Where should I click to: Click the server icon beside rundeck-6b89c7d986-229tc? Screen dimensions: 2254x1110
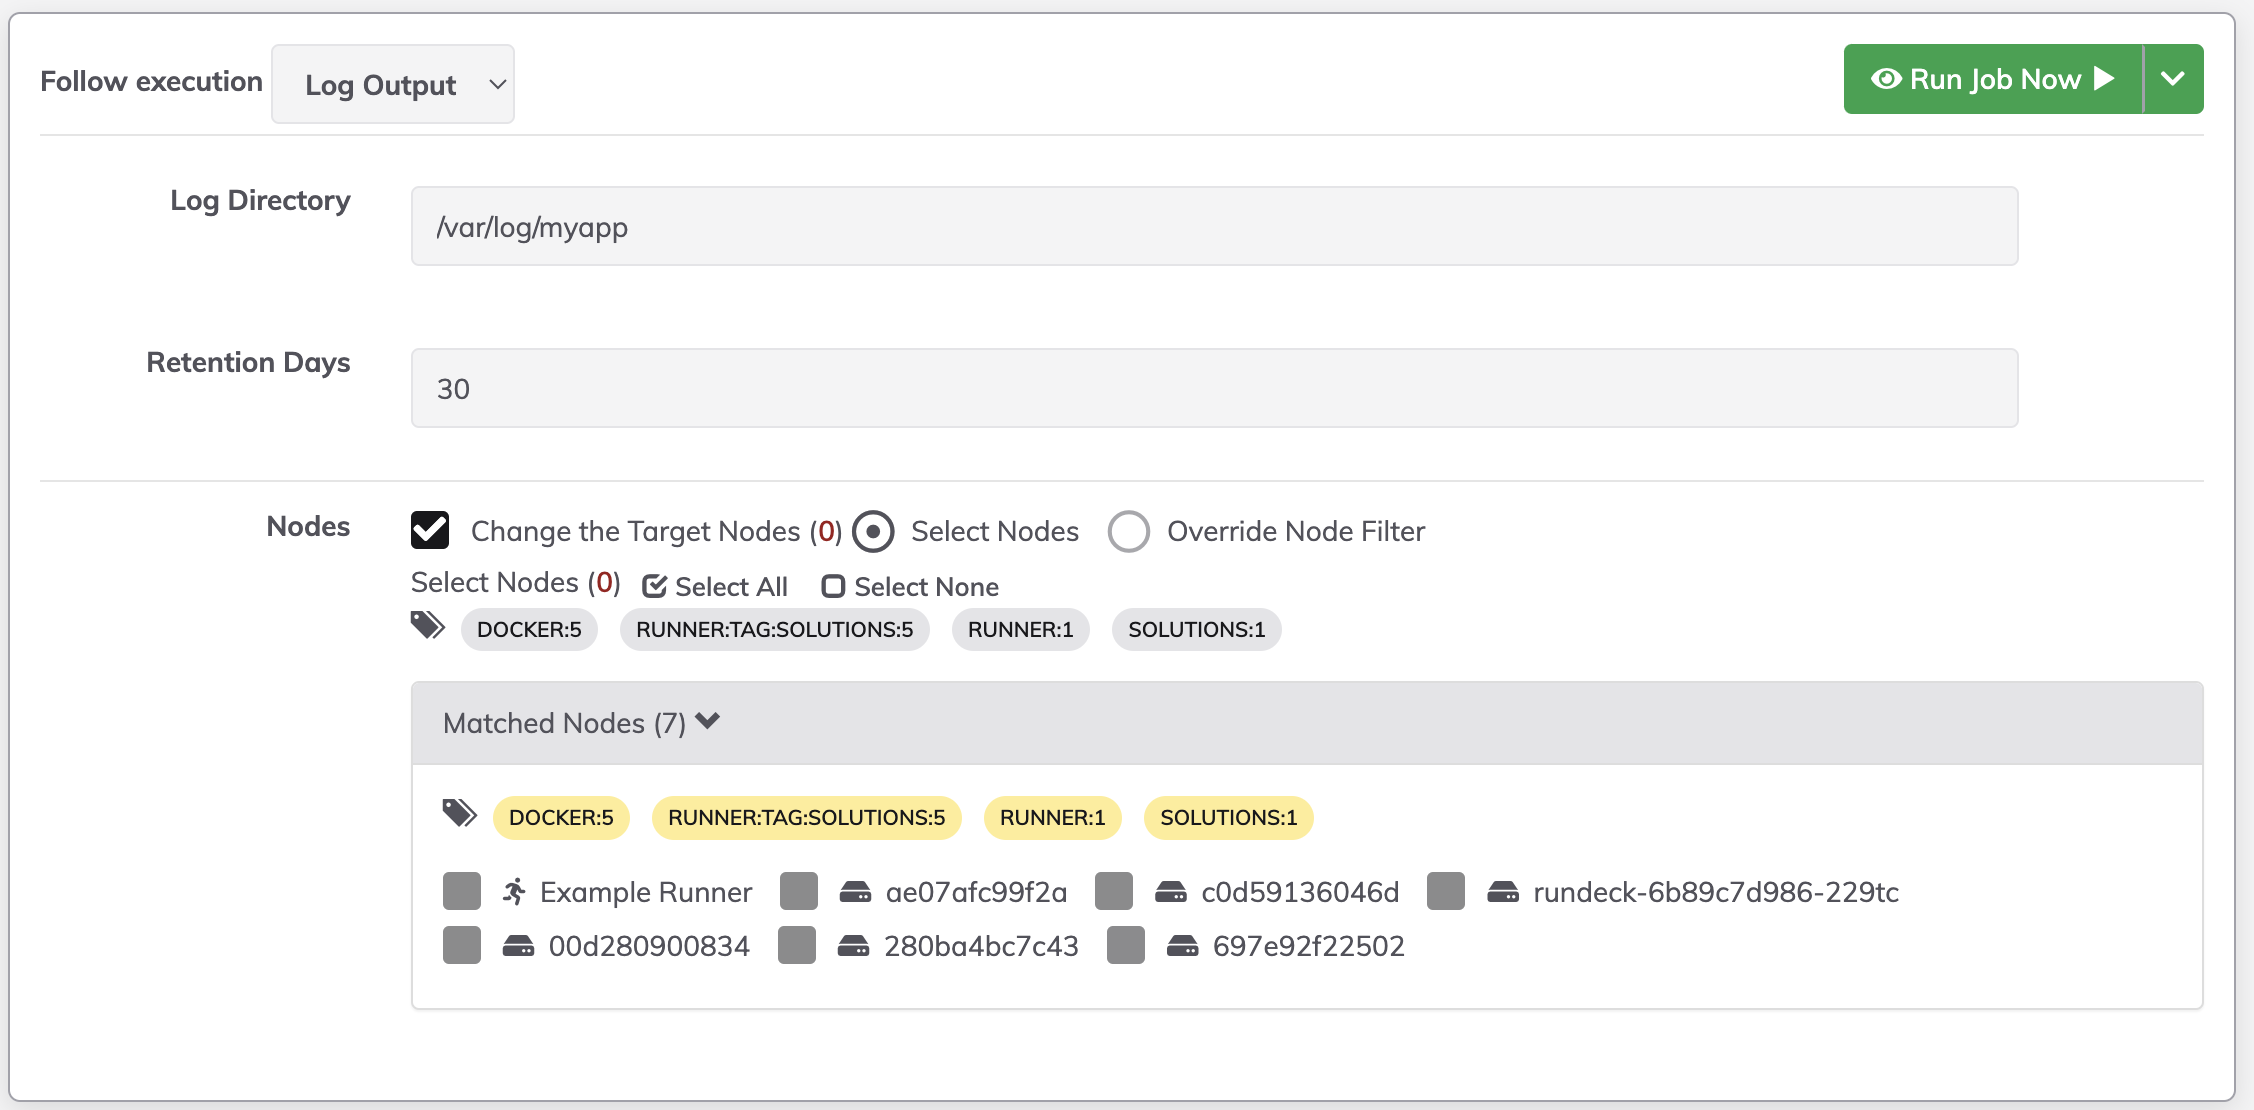pyautogui.click(x=1503, y=892)
